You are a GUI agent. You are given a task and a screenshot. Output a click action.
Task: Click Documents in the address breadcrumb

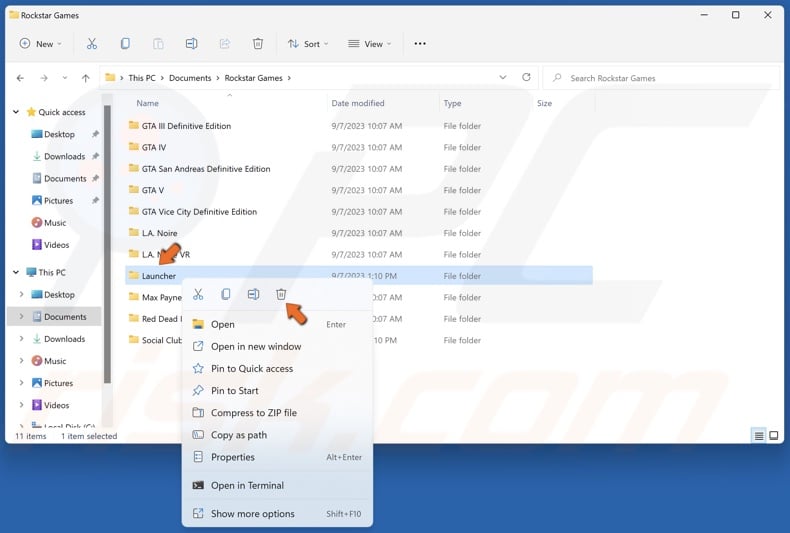(190, 78)
